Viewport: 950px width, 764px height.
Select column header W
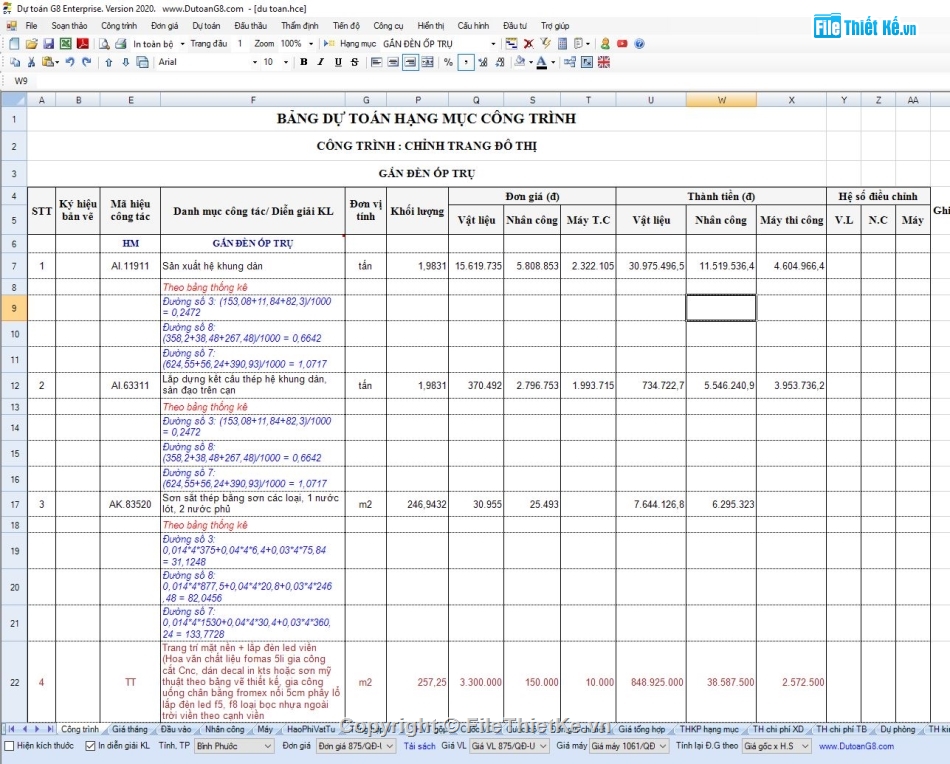tap(721, 100)
